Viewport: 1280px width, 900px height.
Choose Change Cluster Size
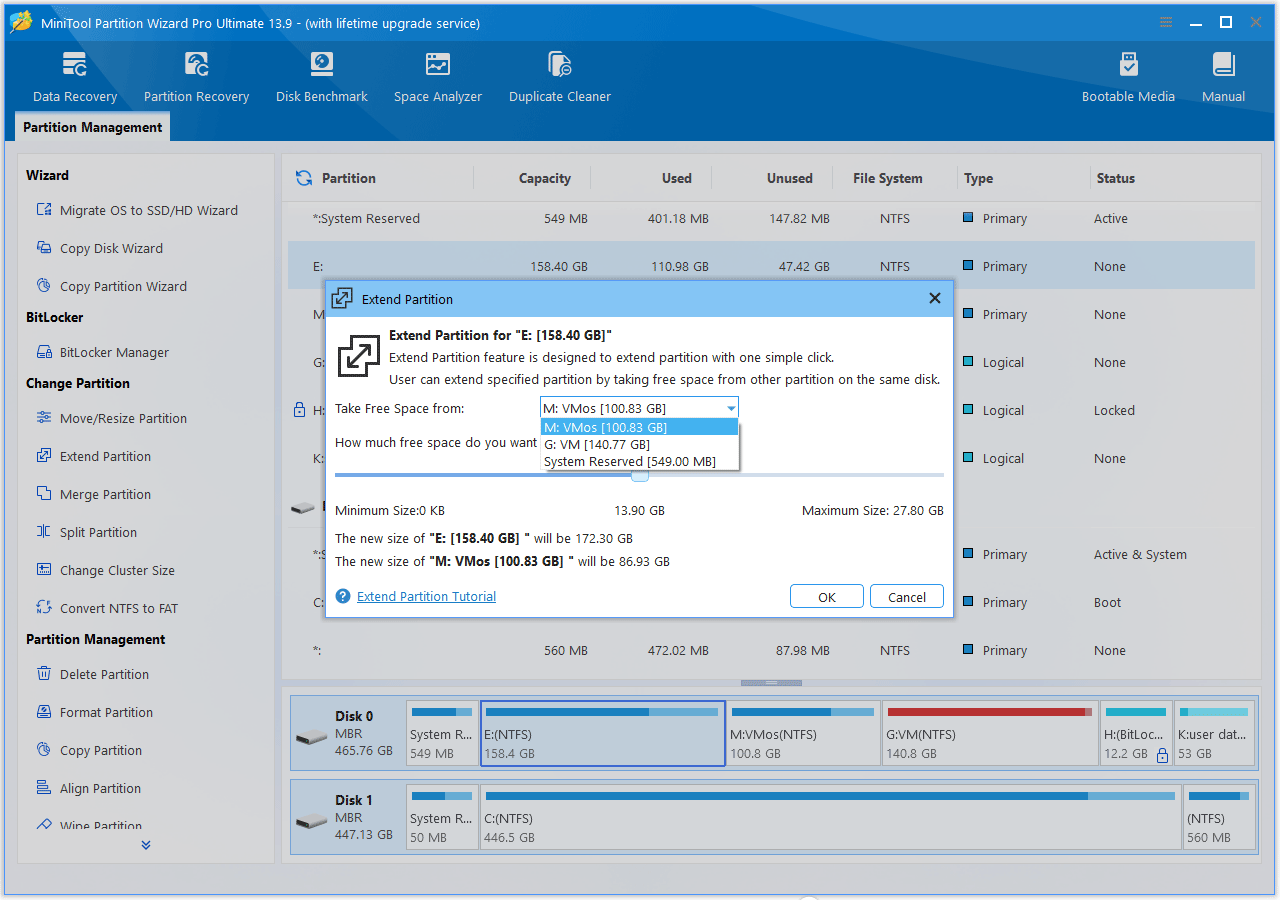click(105, 570)
